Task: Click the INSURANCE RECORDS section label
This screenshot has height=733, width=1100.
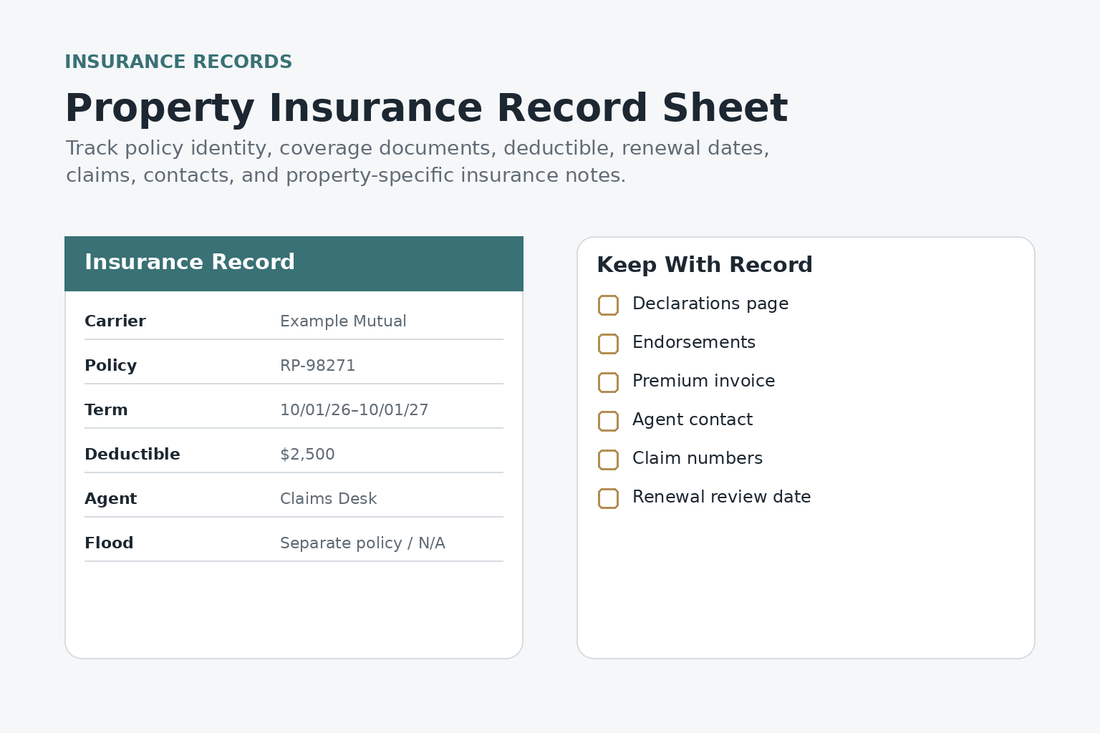Action: click(x=178, y=62)
